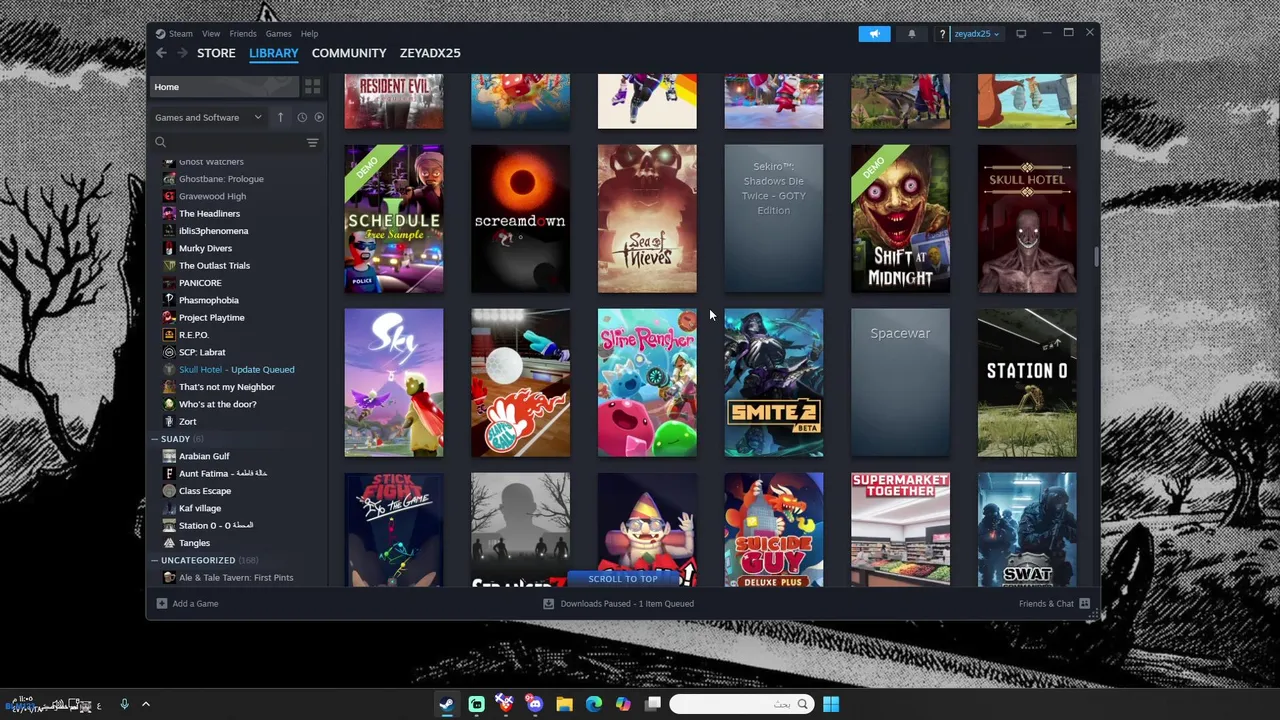Open the collections grid view icon
The image size is (1280, 720).
pyautogui.click(x=312, y=87)
